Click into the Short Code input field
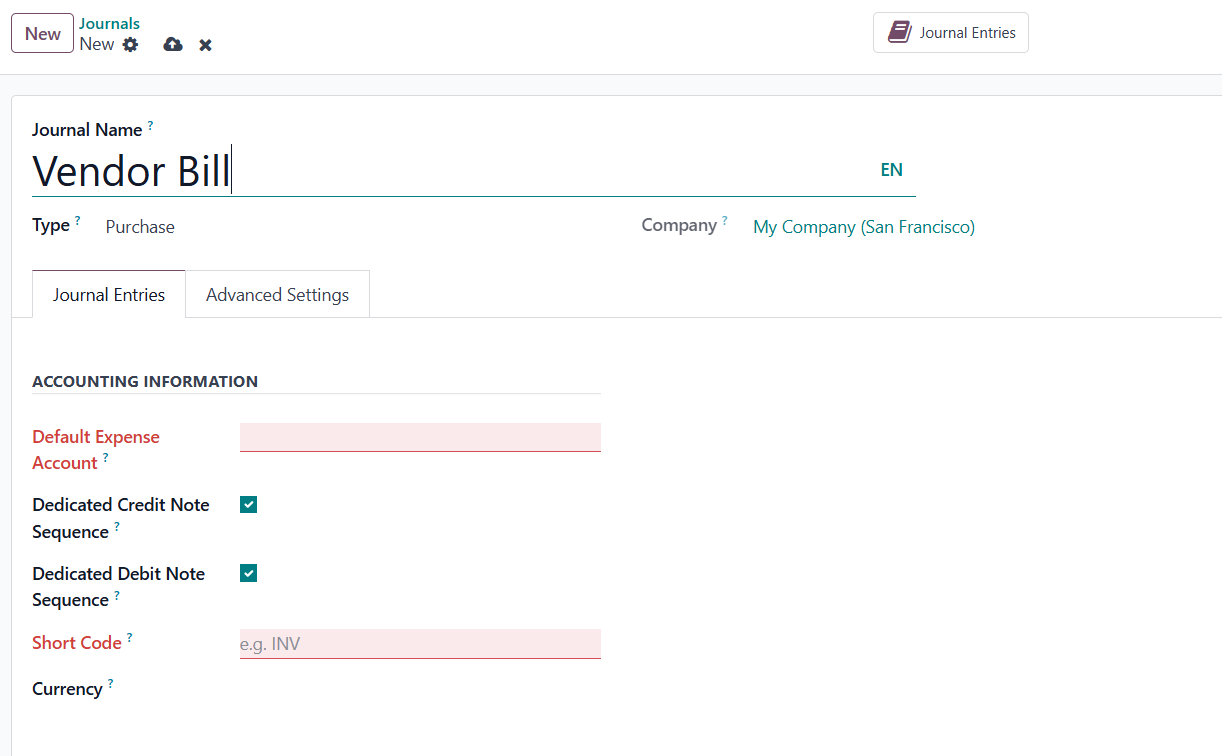Viewport: 1222px width, 756px height. [420, 644]
